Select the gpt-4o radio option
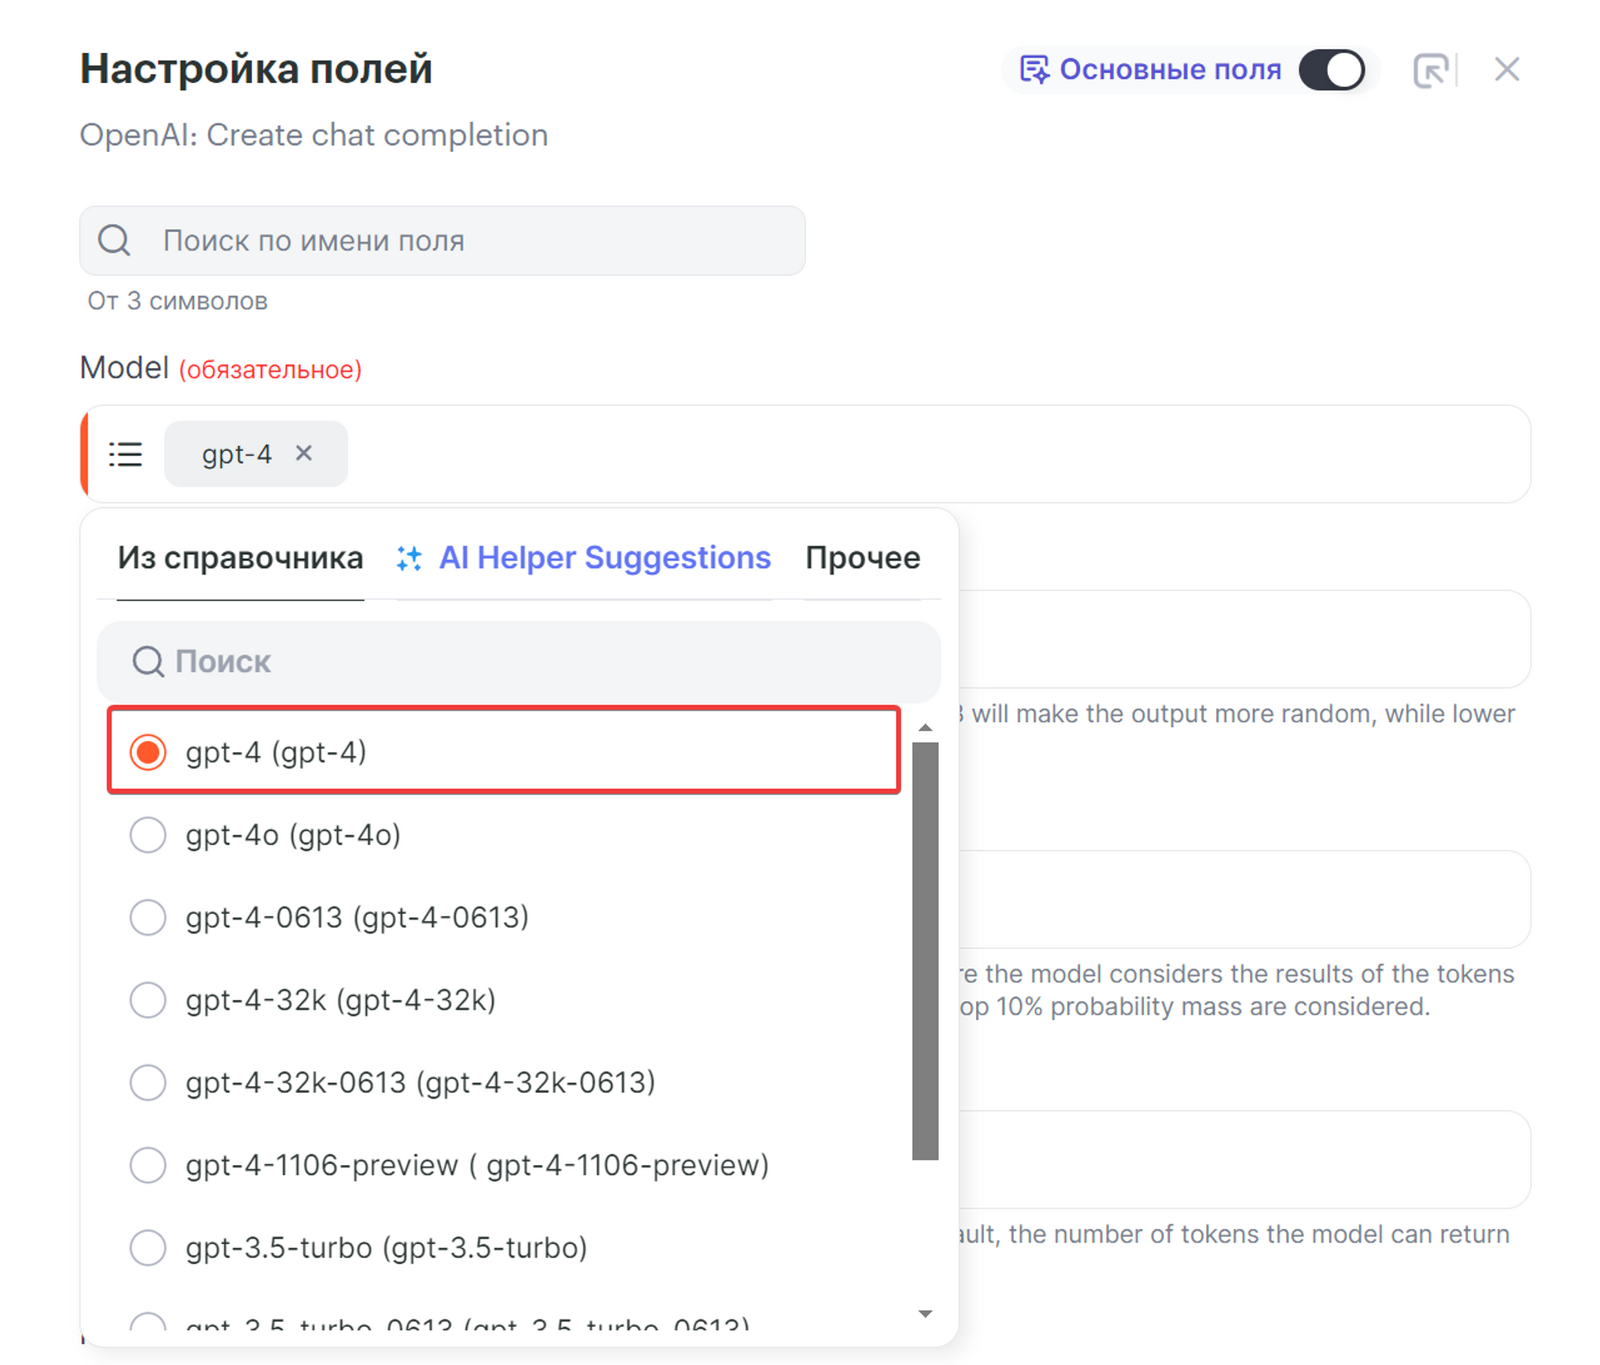The width and height of the screenshot is (1600, 1365). (x=148, y=835)
